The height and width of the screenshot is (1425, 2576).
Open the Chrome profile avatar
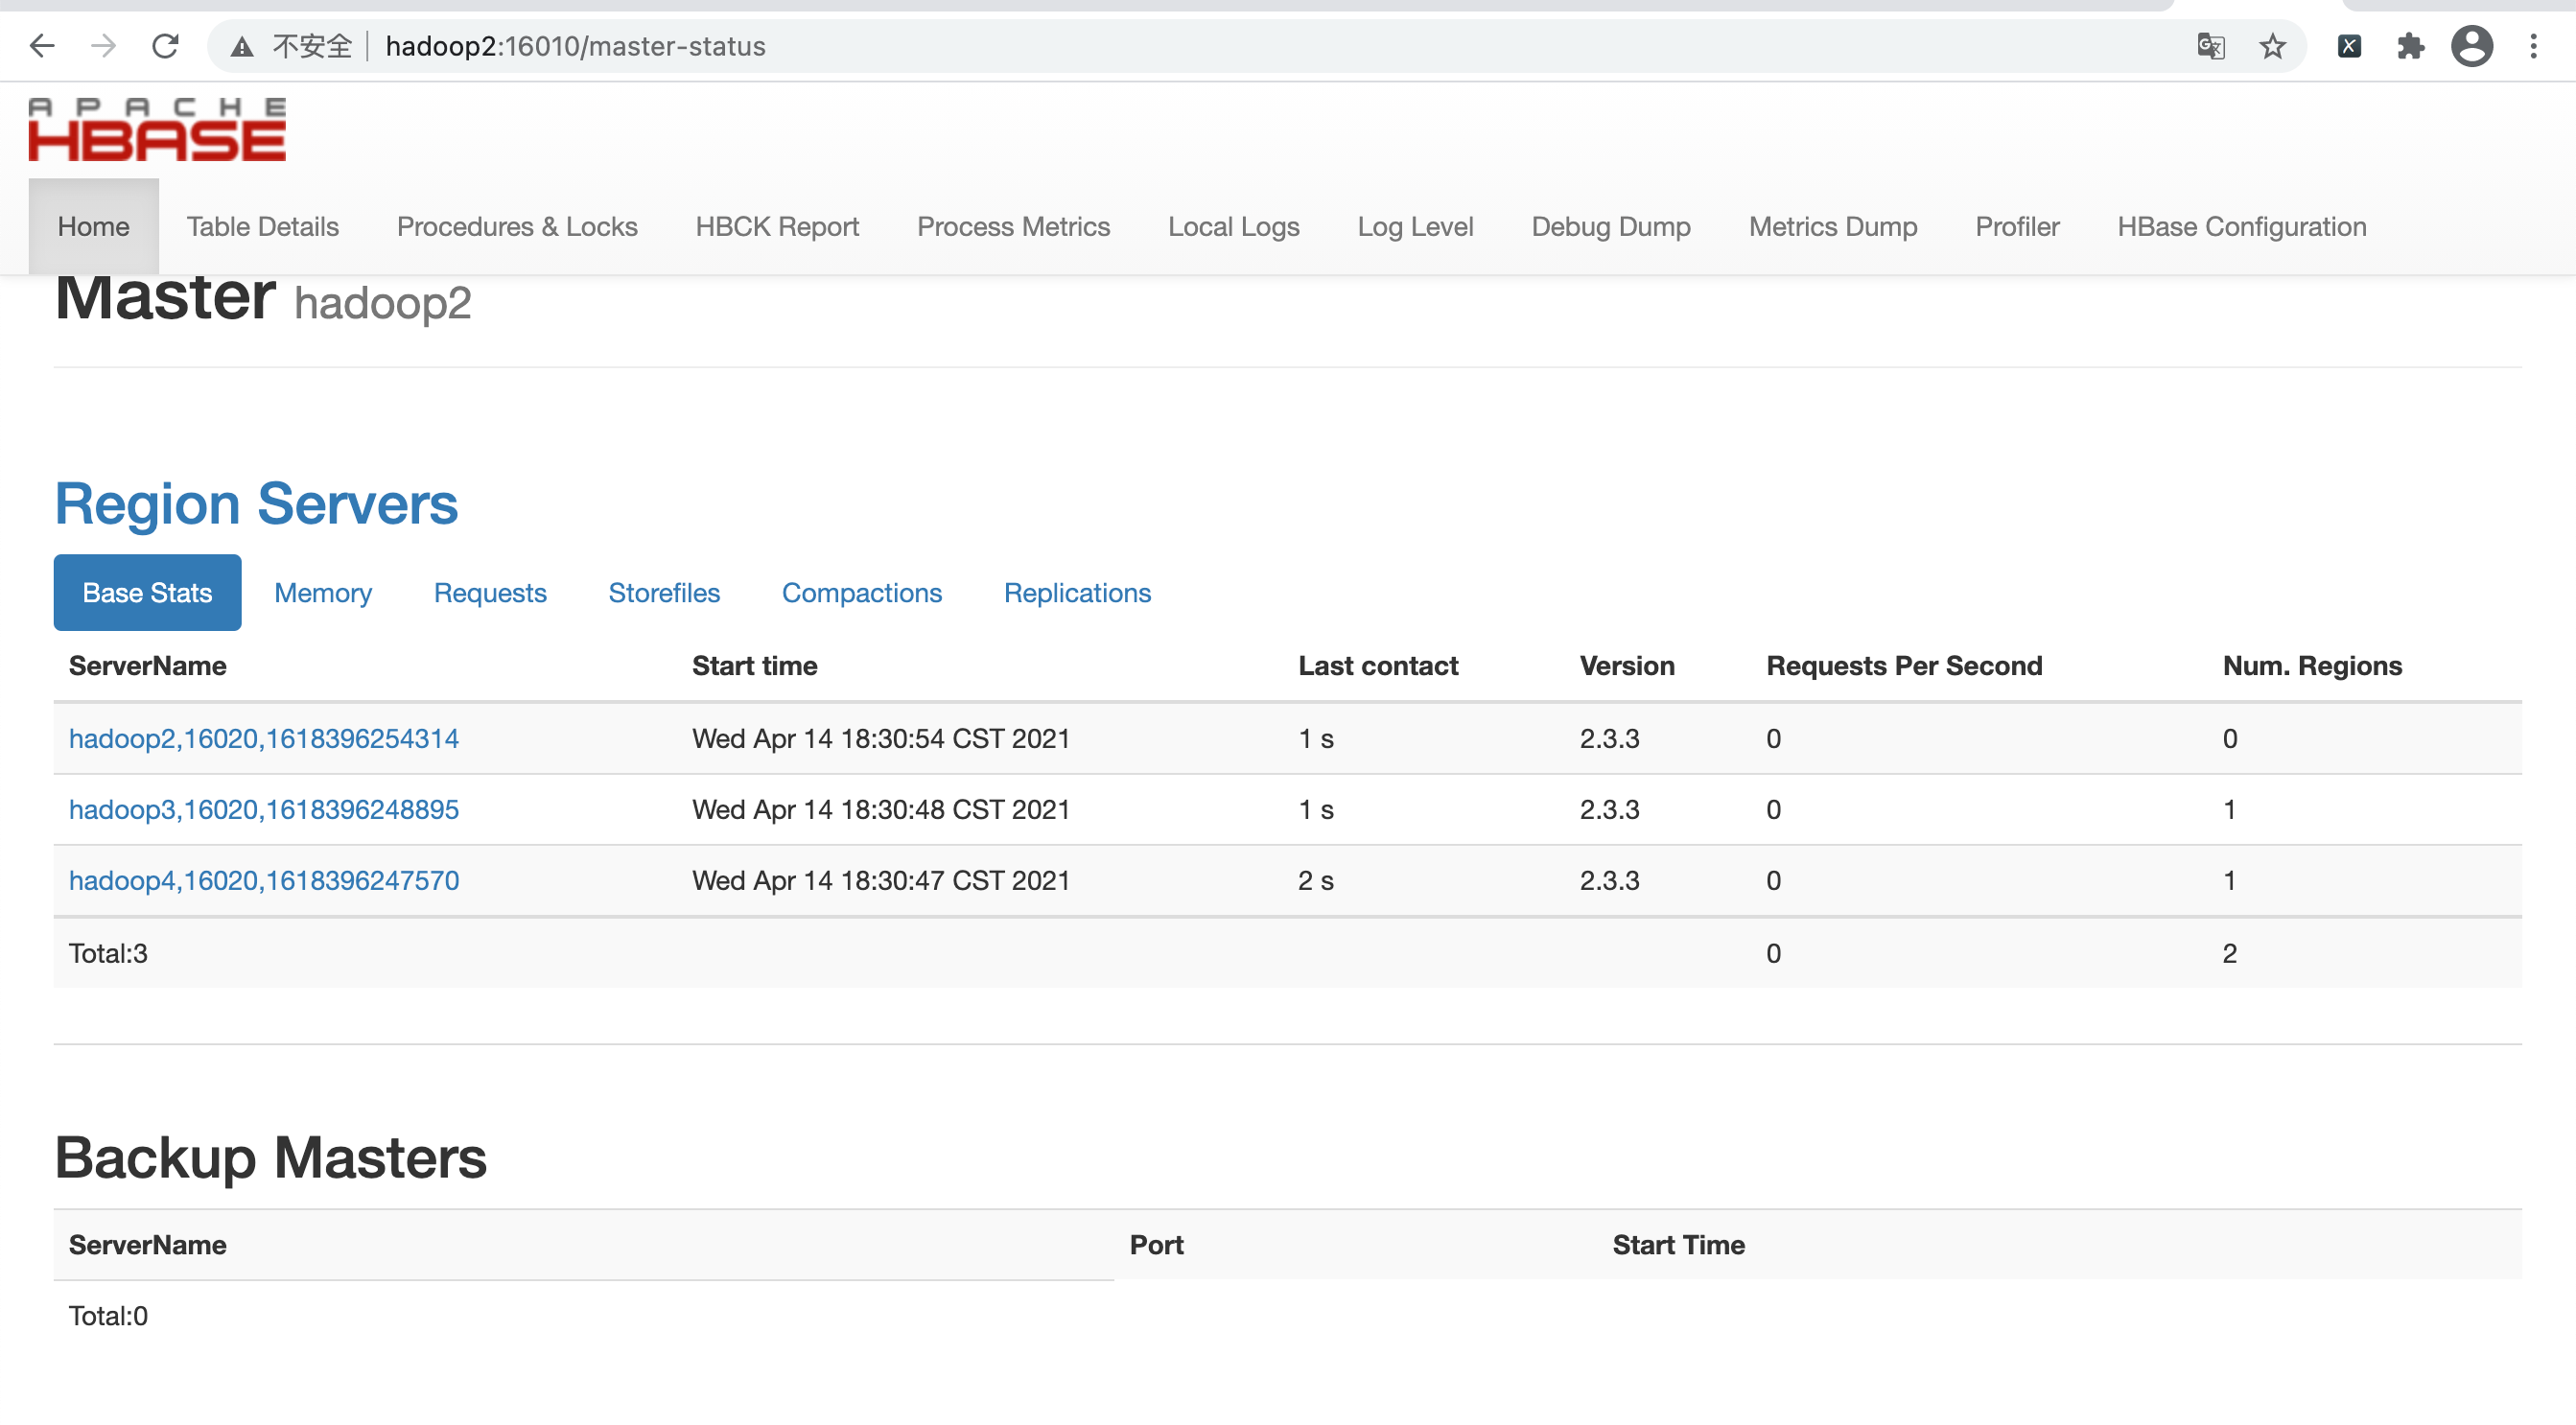point(2471,46)
